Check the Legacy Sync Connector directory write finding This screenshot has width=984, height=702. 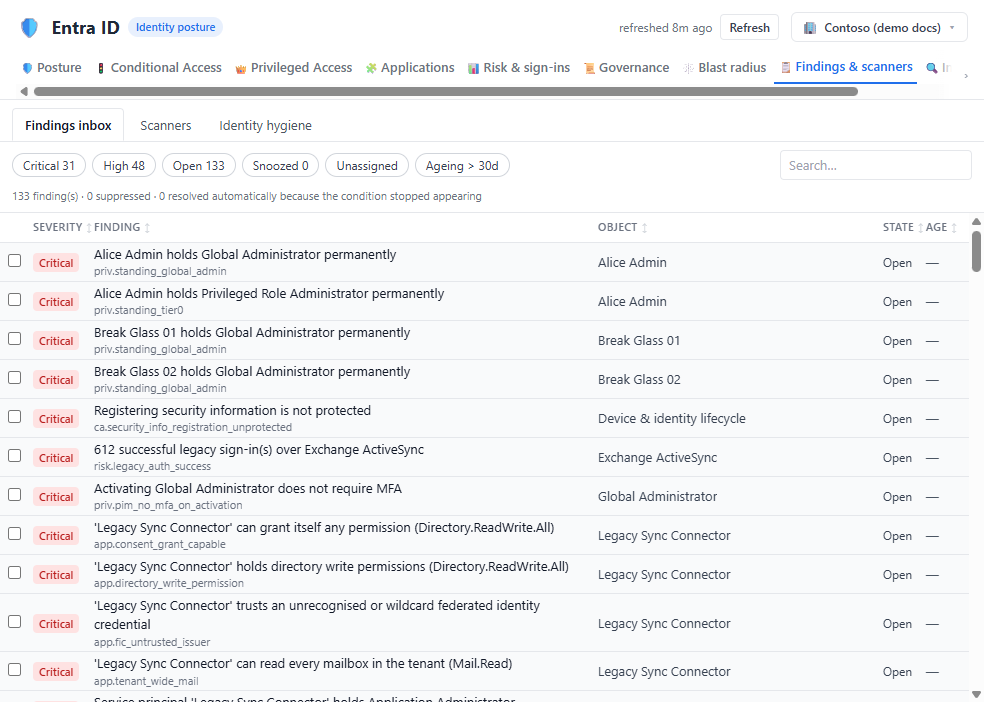(14, 572)
